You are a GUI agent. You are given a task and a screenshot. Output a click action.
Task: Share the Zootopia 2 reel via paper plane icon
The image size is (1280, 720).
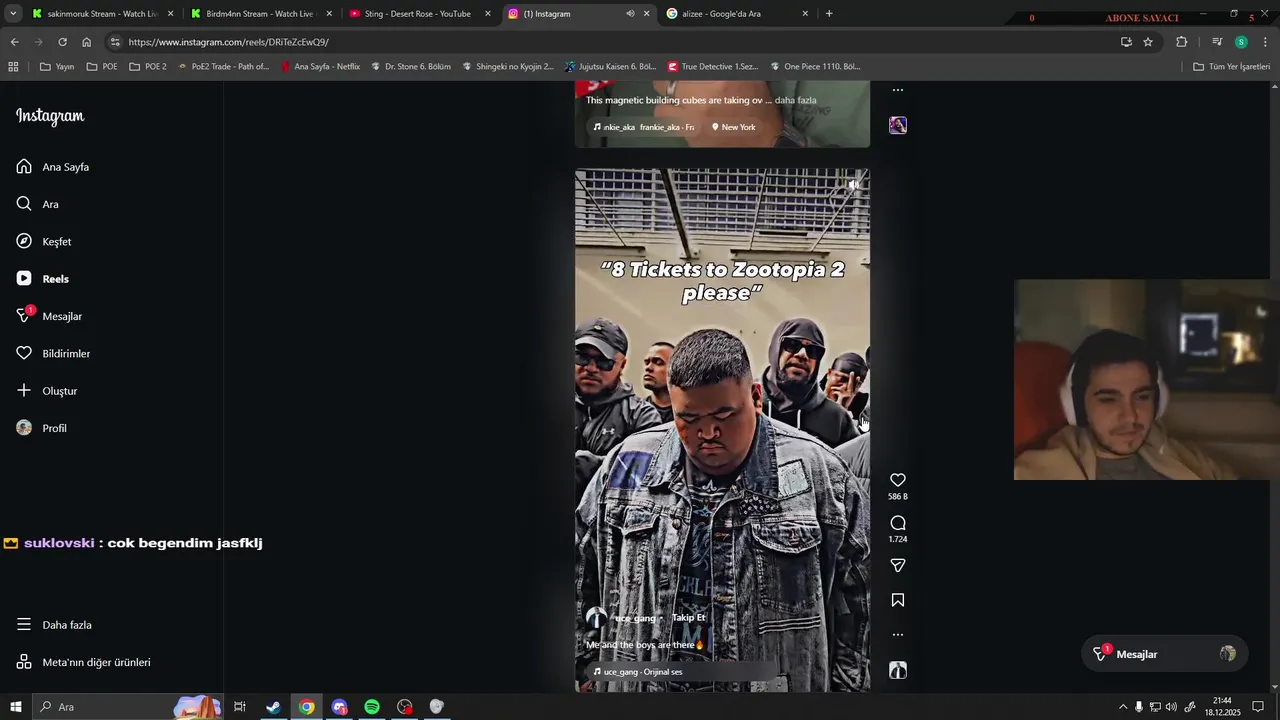point(898,566)
